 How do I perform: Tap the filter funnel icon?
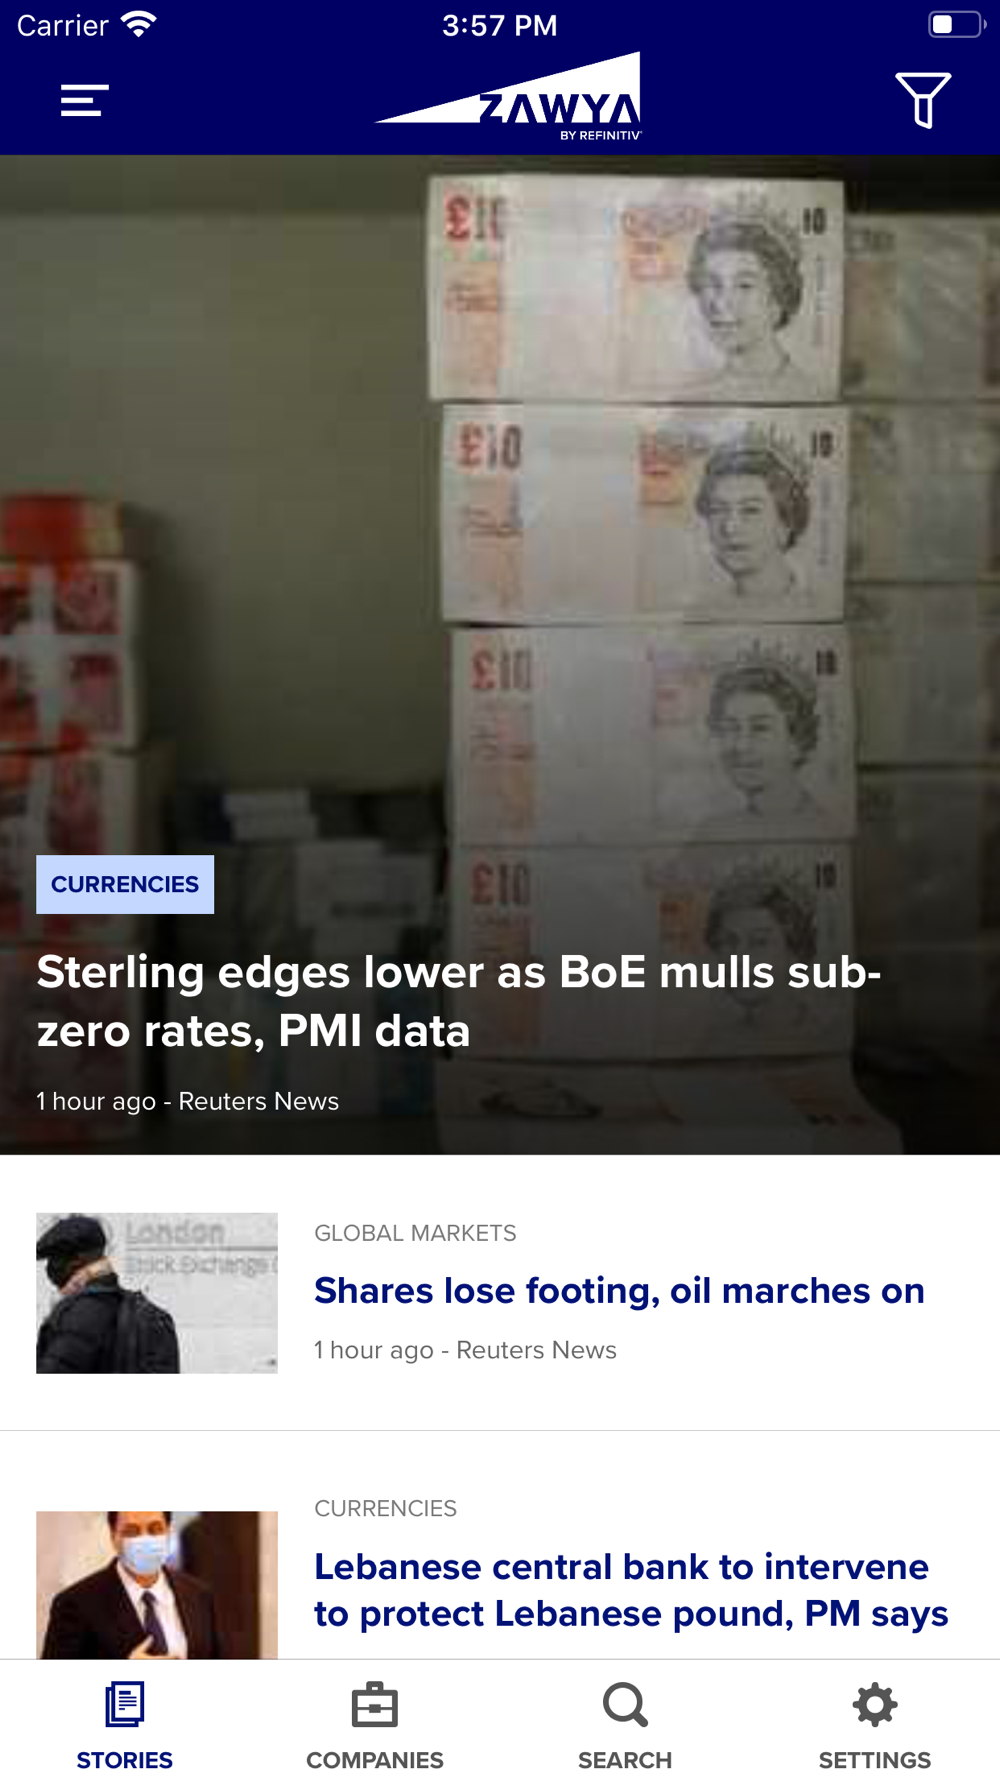[922, 100]
